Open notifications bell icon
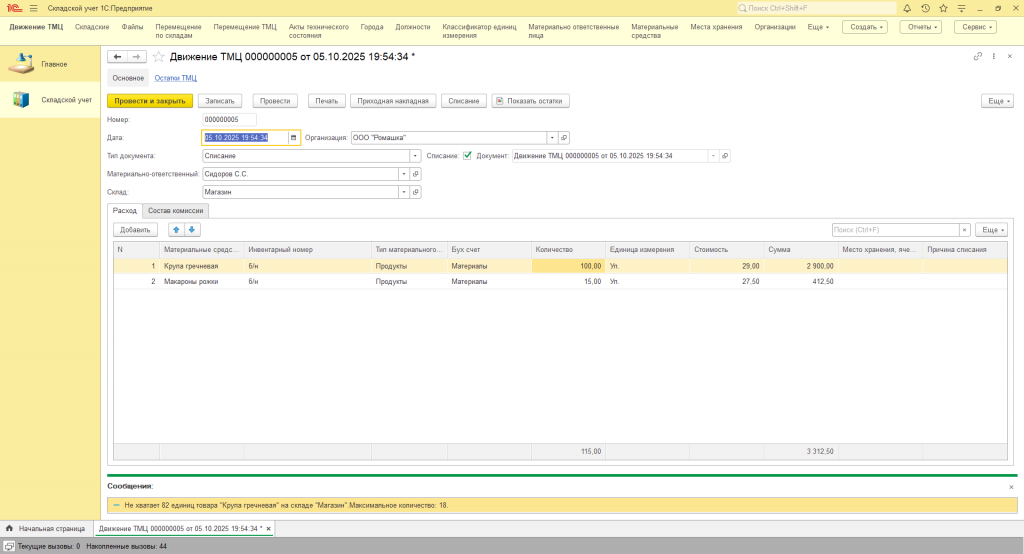 [x=907, y=8]
